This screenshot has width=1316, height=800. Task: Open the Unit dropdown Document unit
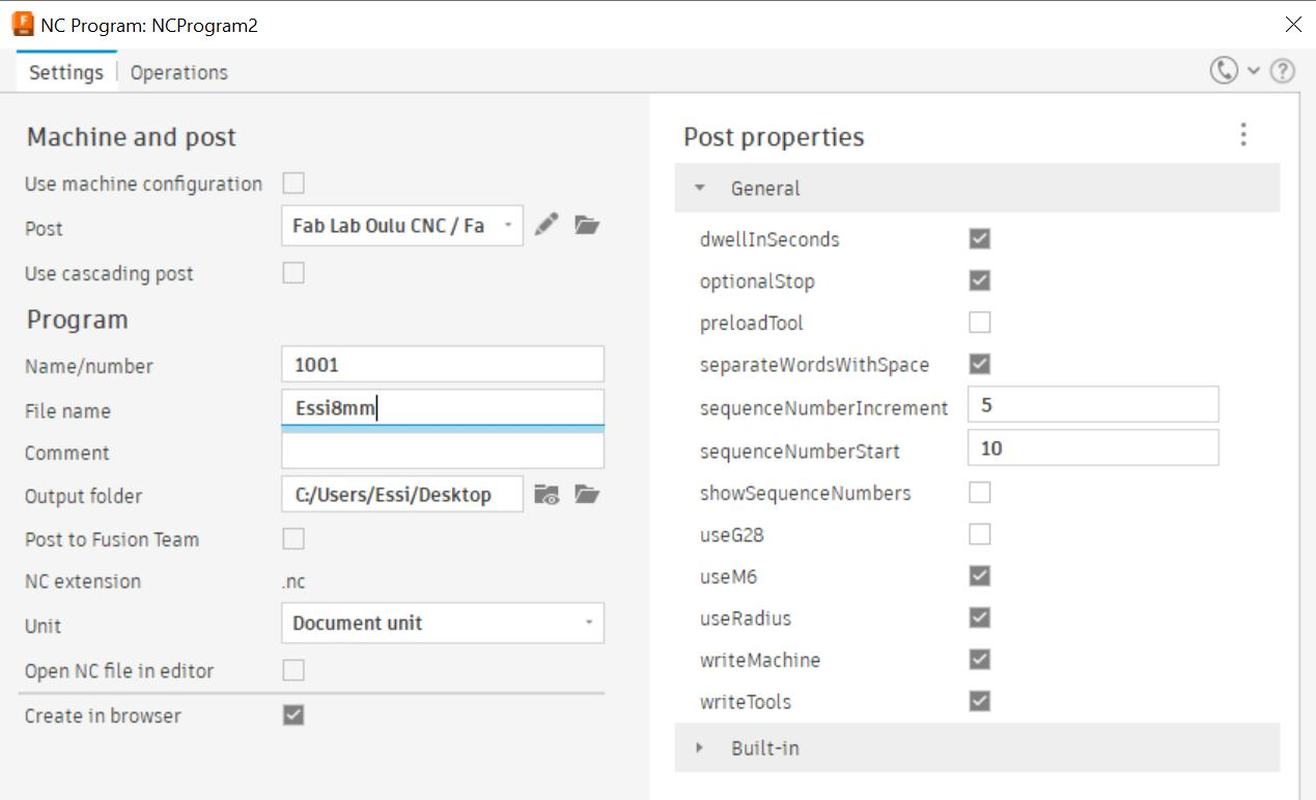443,623
